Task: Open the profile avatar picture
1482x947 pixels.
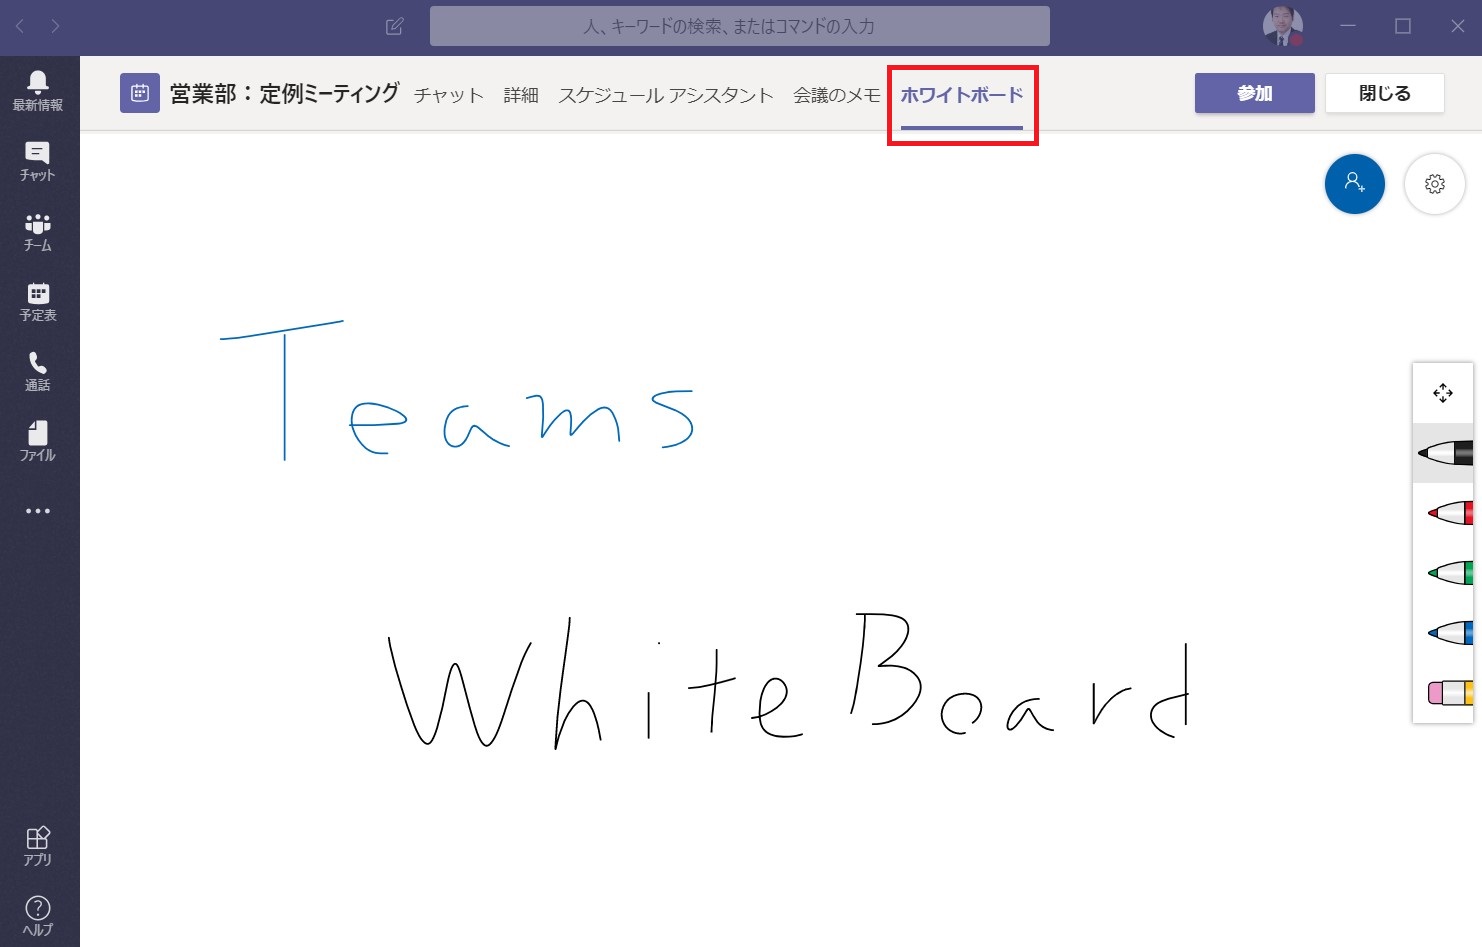Action: pos(1283,26)
